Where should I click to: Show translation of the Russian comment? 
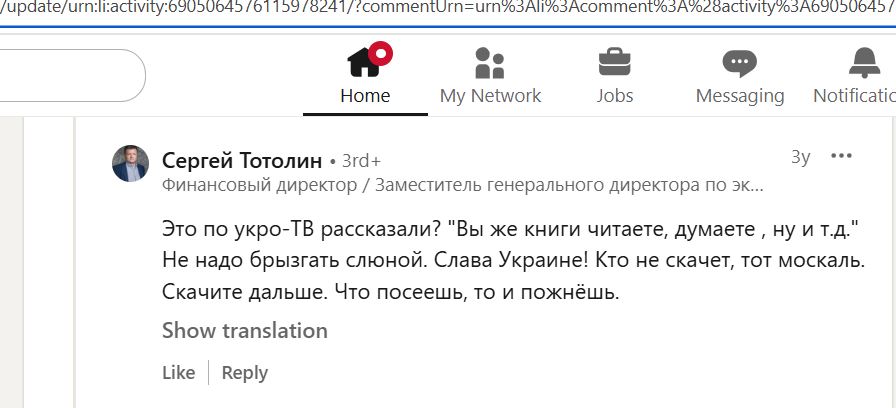[245, 331]
